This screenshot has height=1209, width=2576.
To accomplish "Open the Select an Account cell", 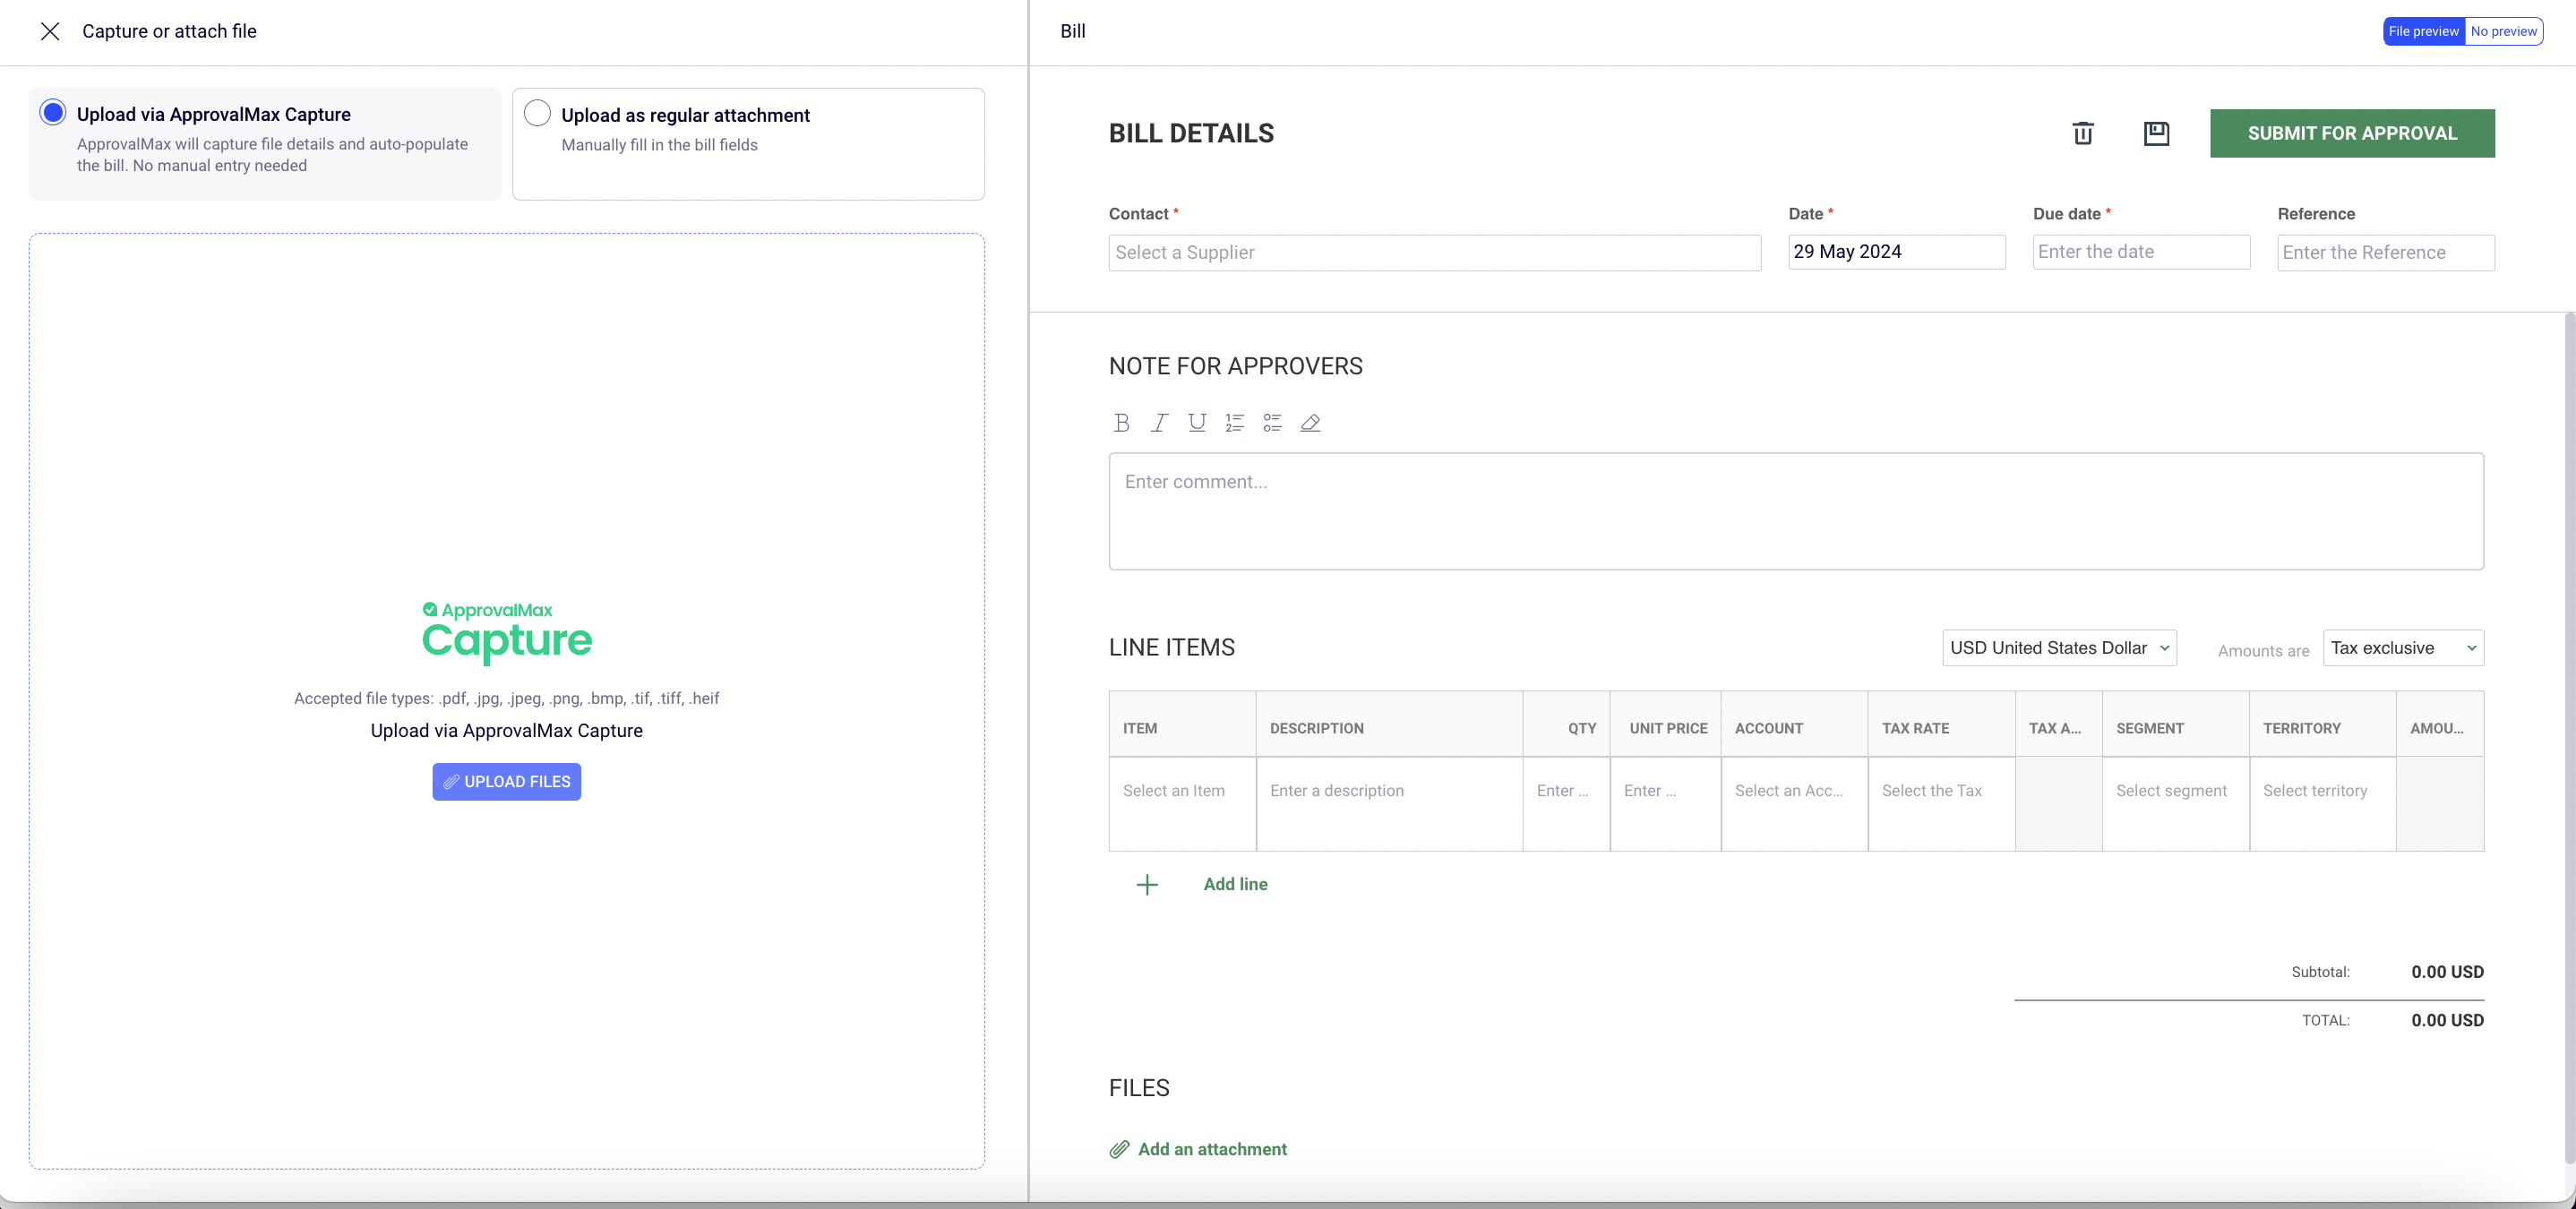I will (1794, 804).
